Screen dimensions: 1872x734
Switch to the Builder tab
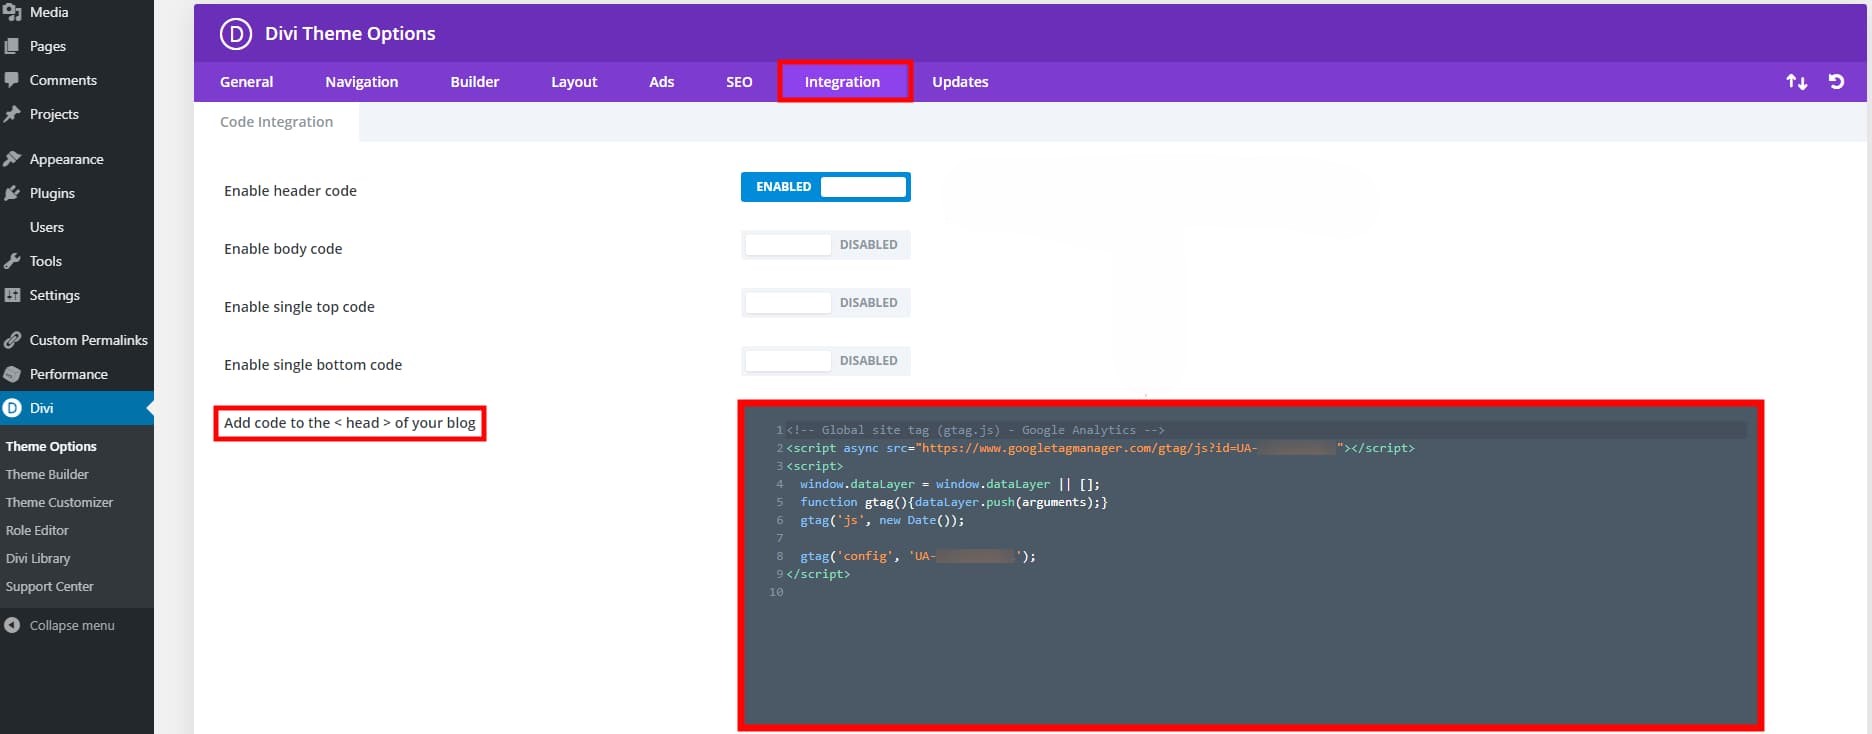pos(475,82)
